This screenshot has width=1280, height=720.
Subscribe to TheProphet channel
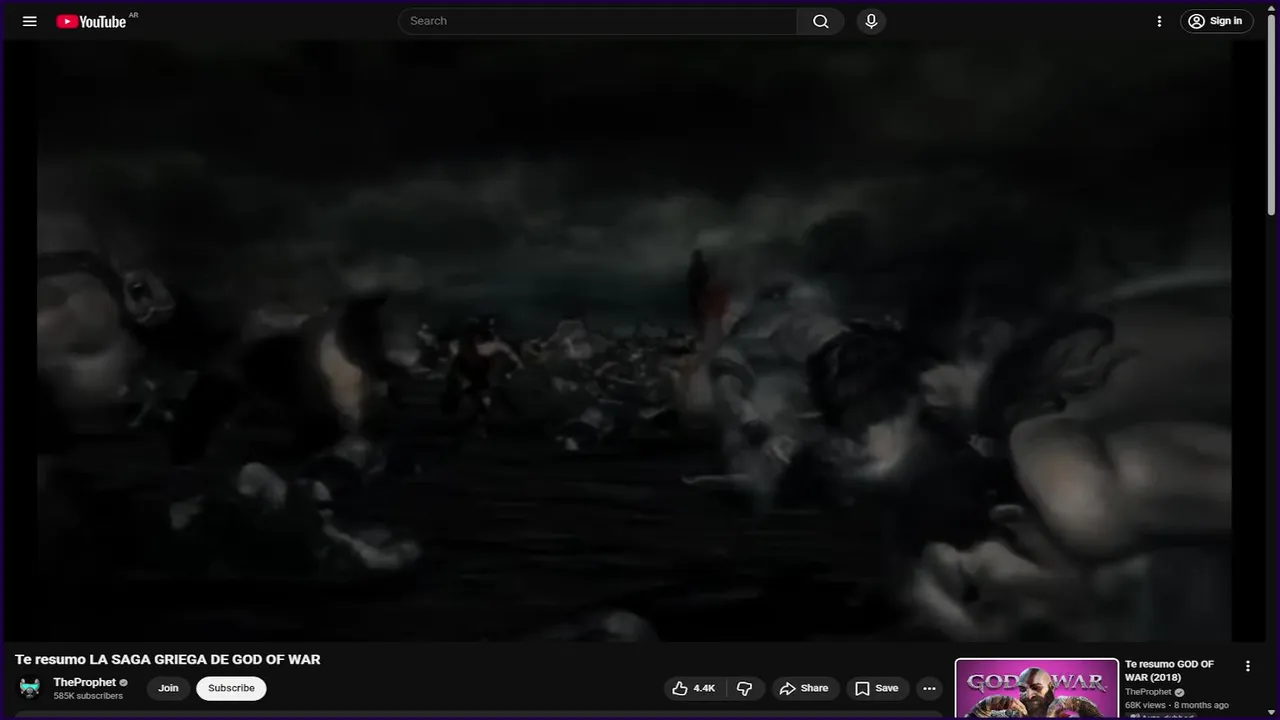[231, 688]
